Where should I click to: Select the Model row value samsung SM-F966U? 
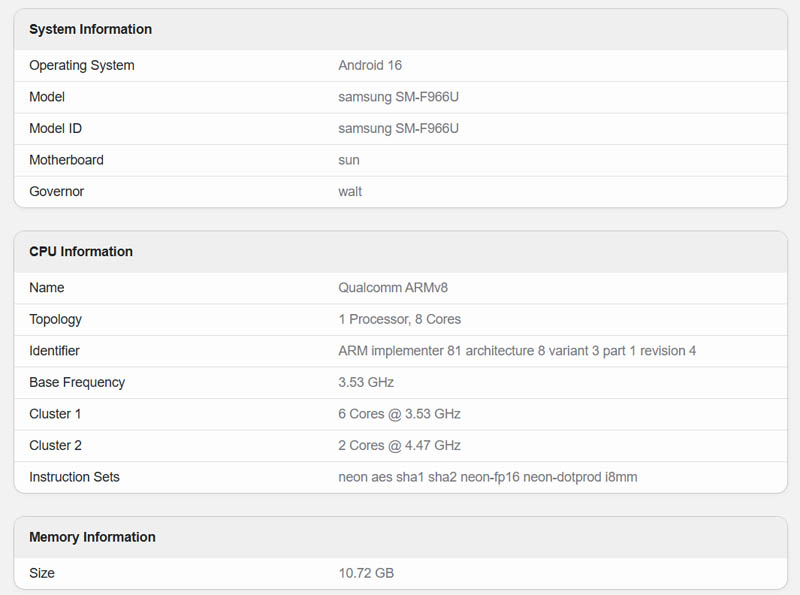pos(398,97)
